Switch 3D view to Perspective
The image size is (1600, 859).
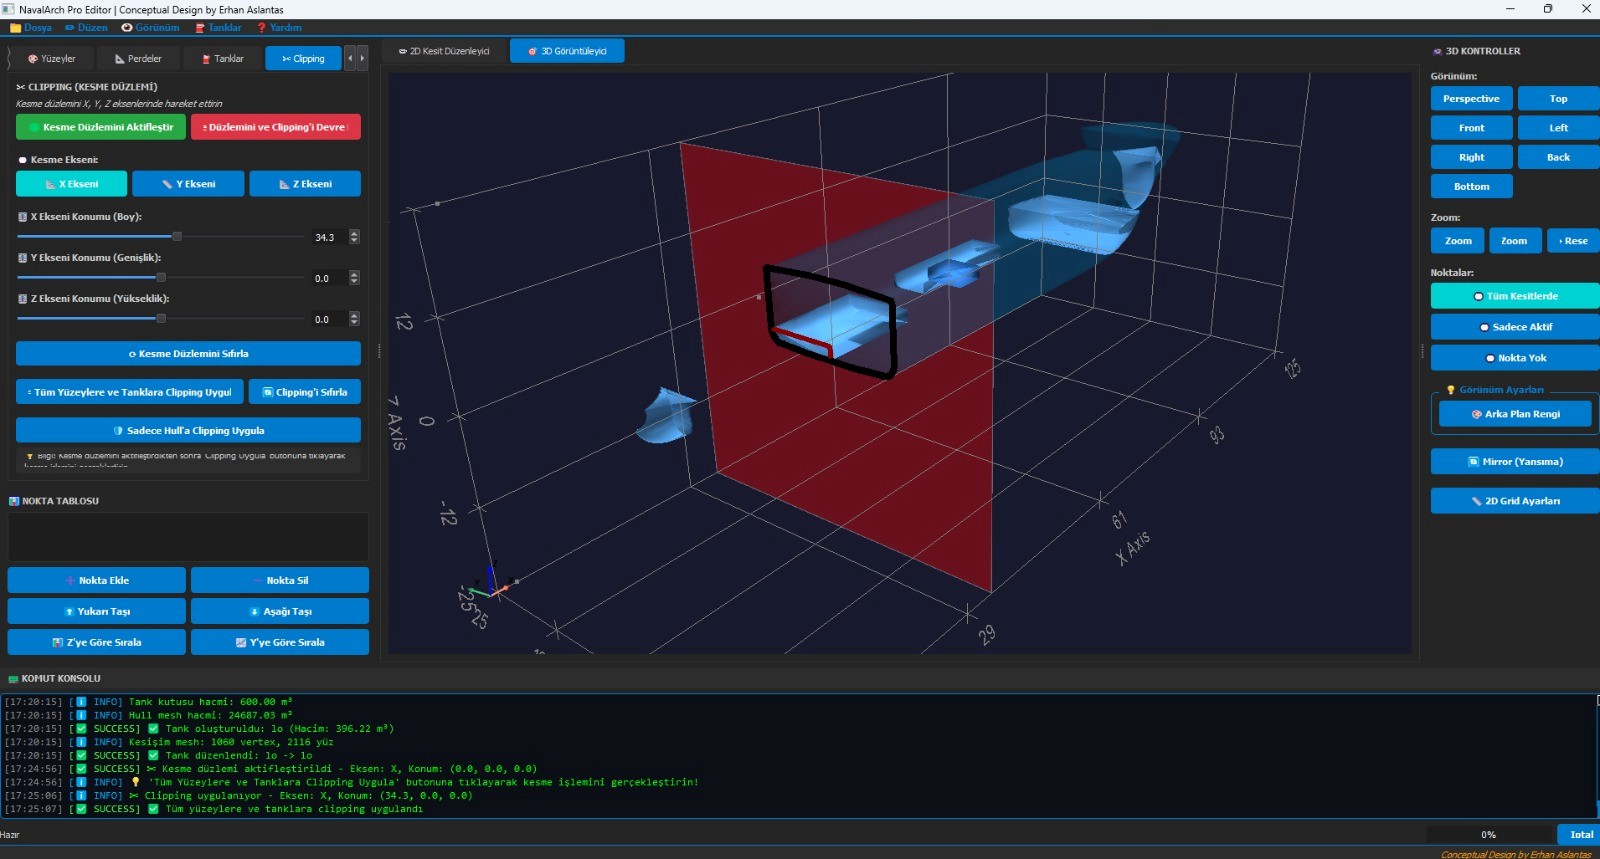[x=1471, y=99]
